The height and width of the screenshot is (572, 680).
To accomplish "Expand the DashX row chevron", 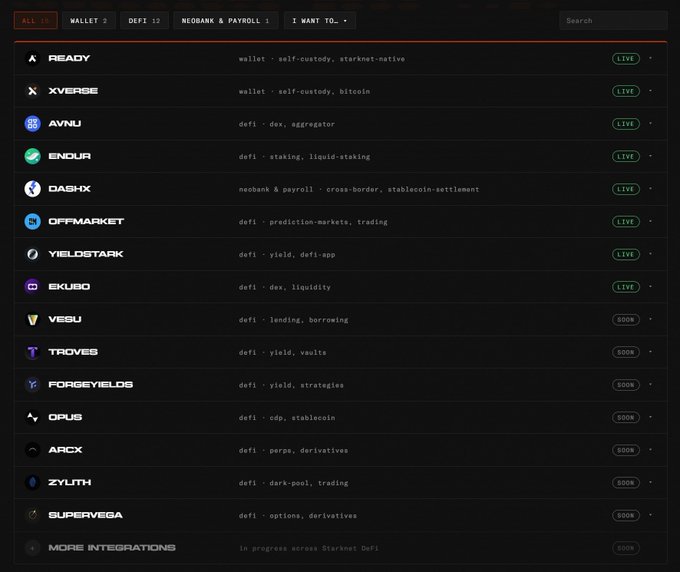I will [650, 189].
